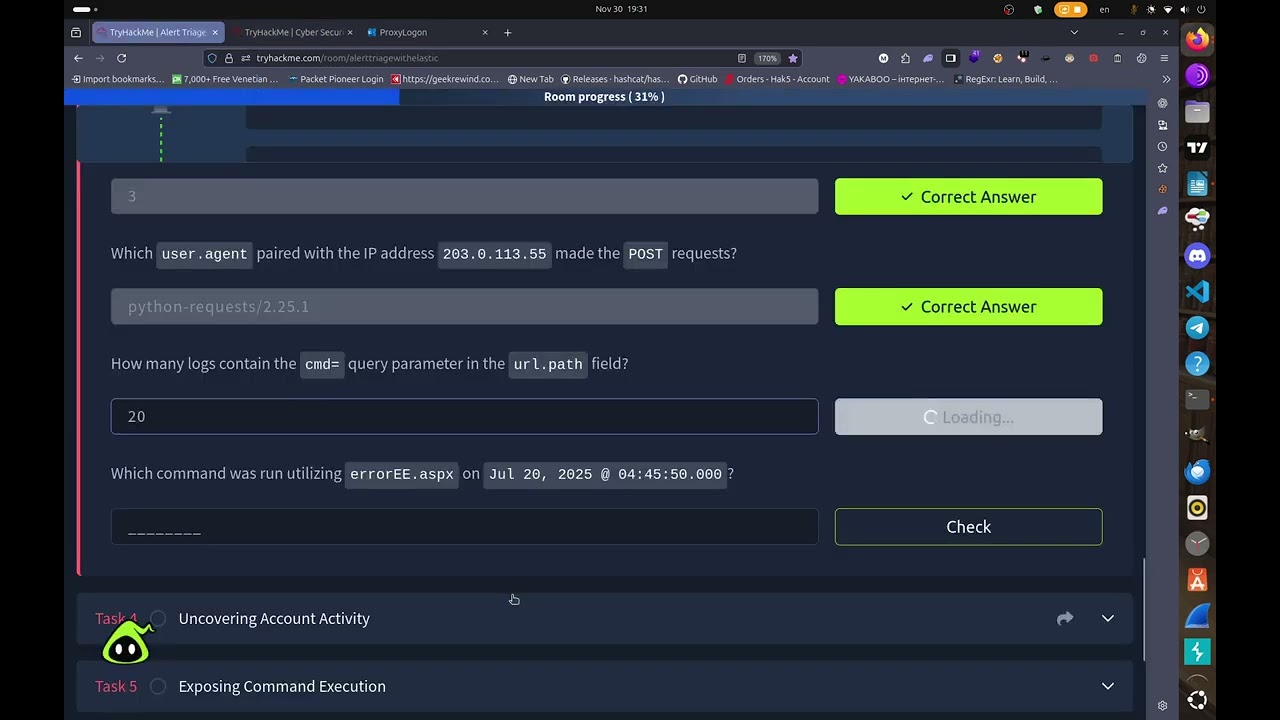Open Firefox sidebar settings gear
The image size is (1280, 720).
point(1162,705)
